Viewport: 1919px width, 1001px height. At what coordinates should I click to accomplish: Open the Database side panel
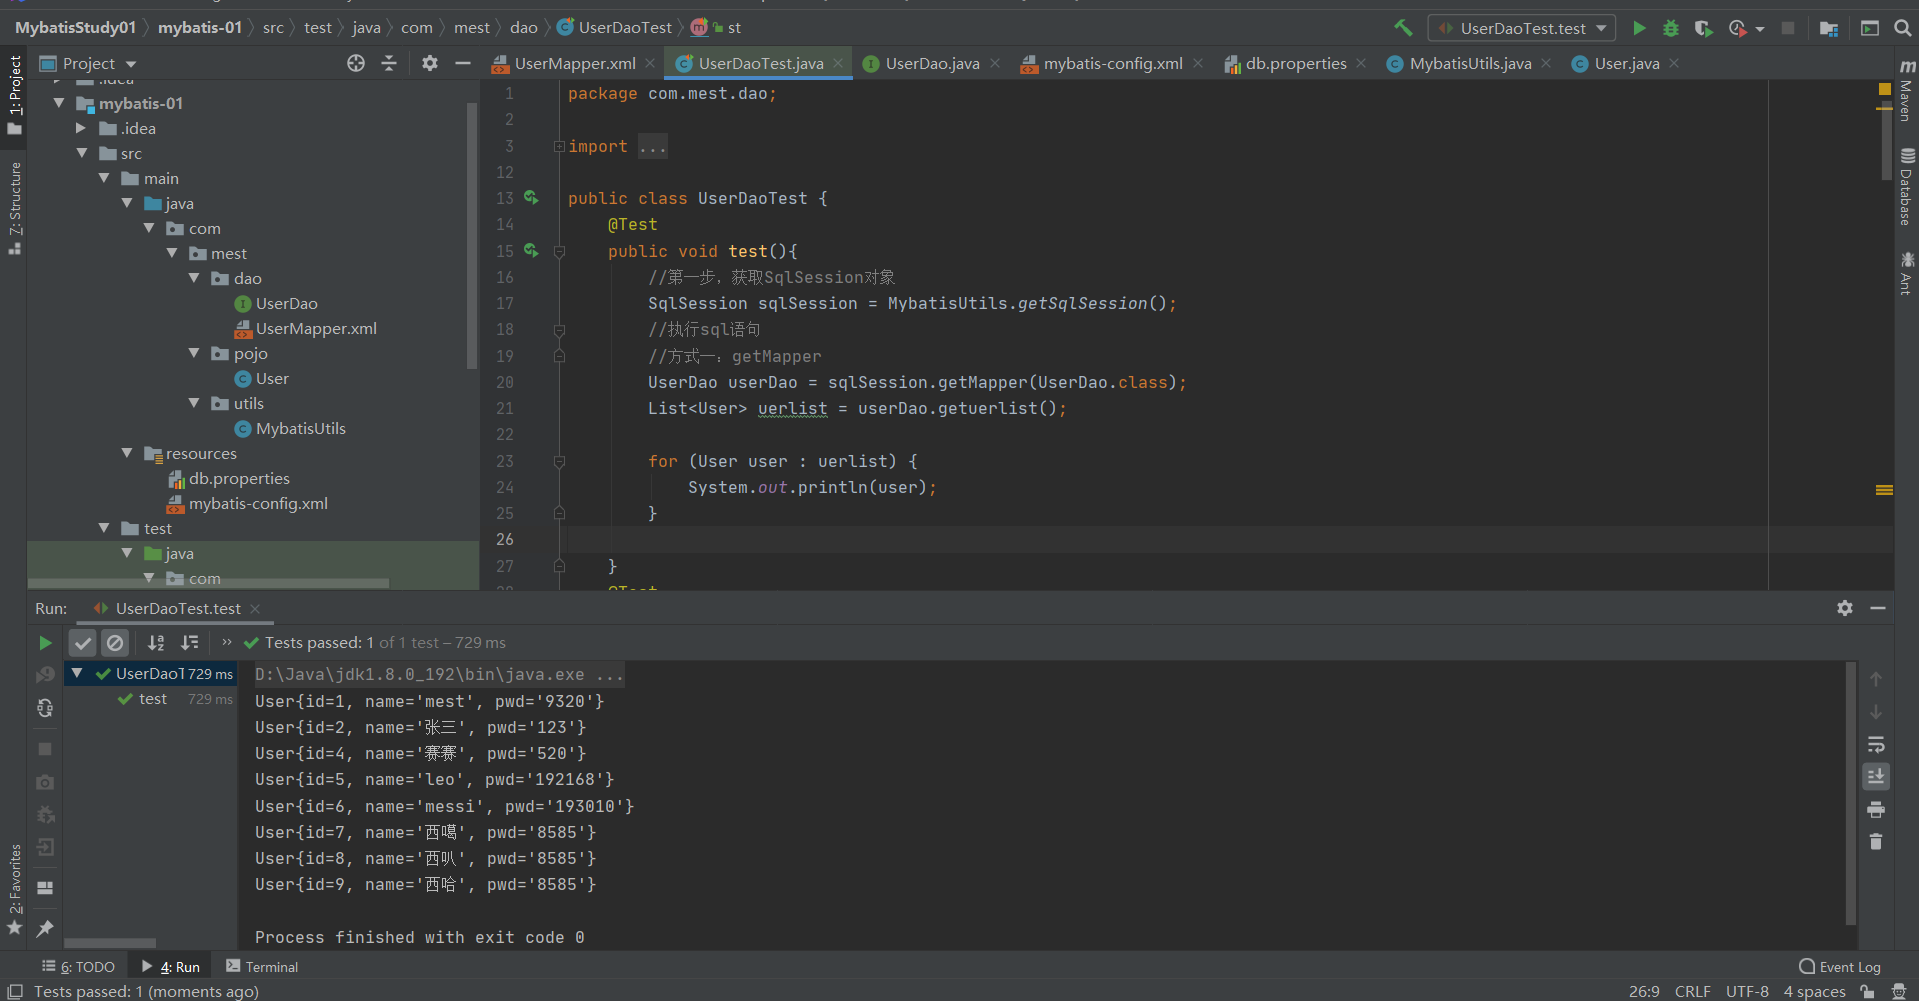pos(1906,187)
